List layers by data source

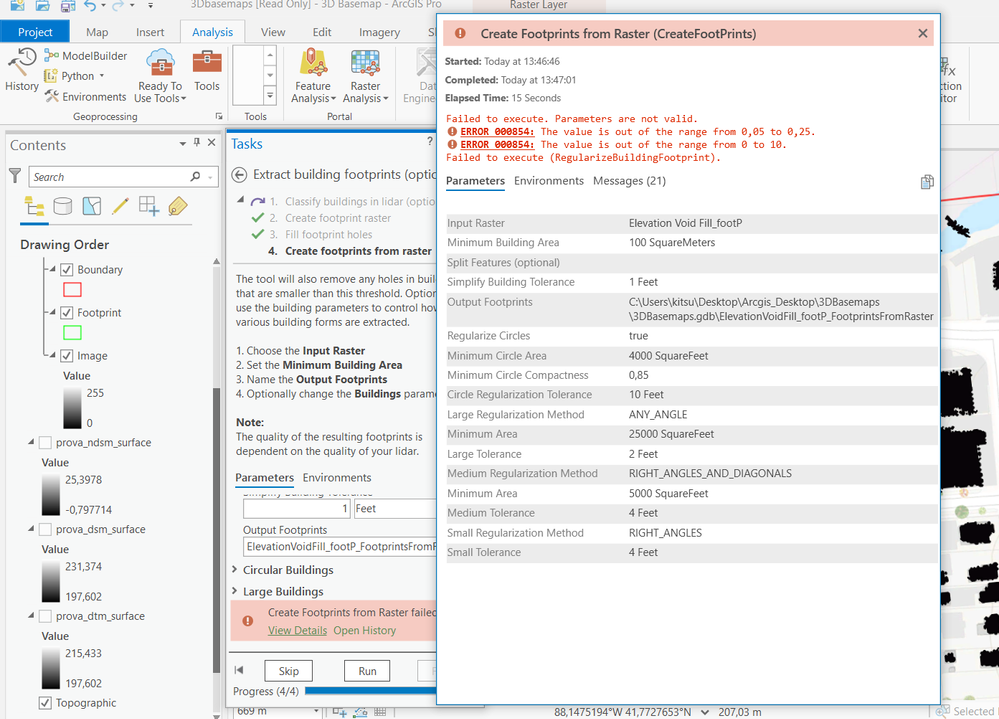point(62,206)
